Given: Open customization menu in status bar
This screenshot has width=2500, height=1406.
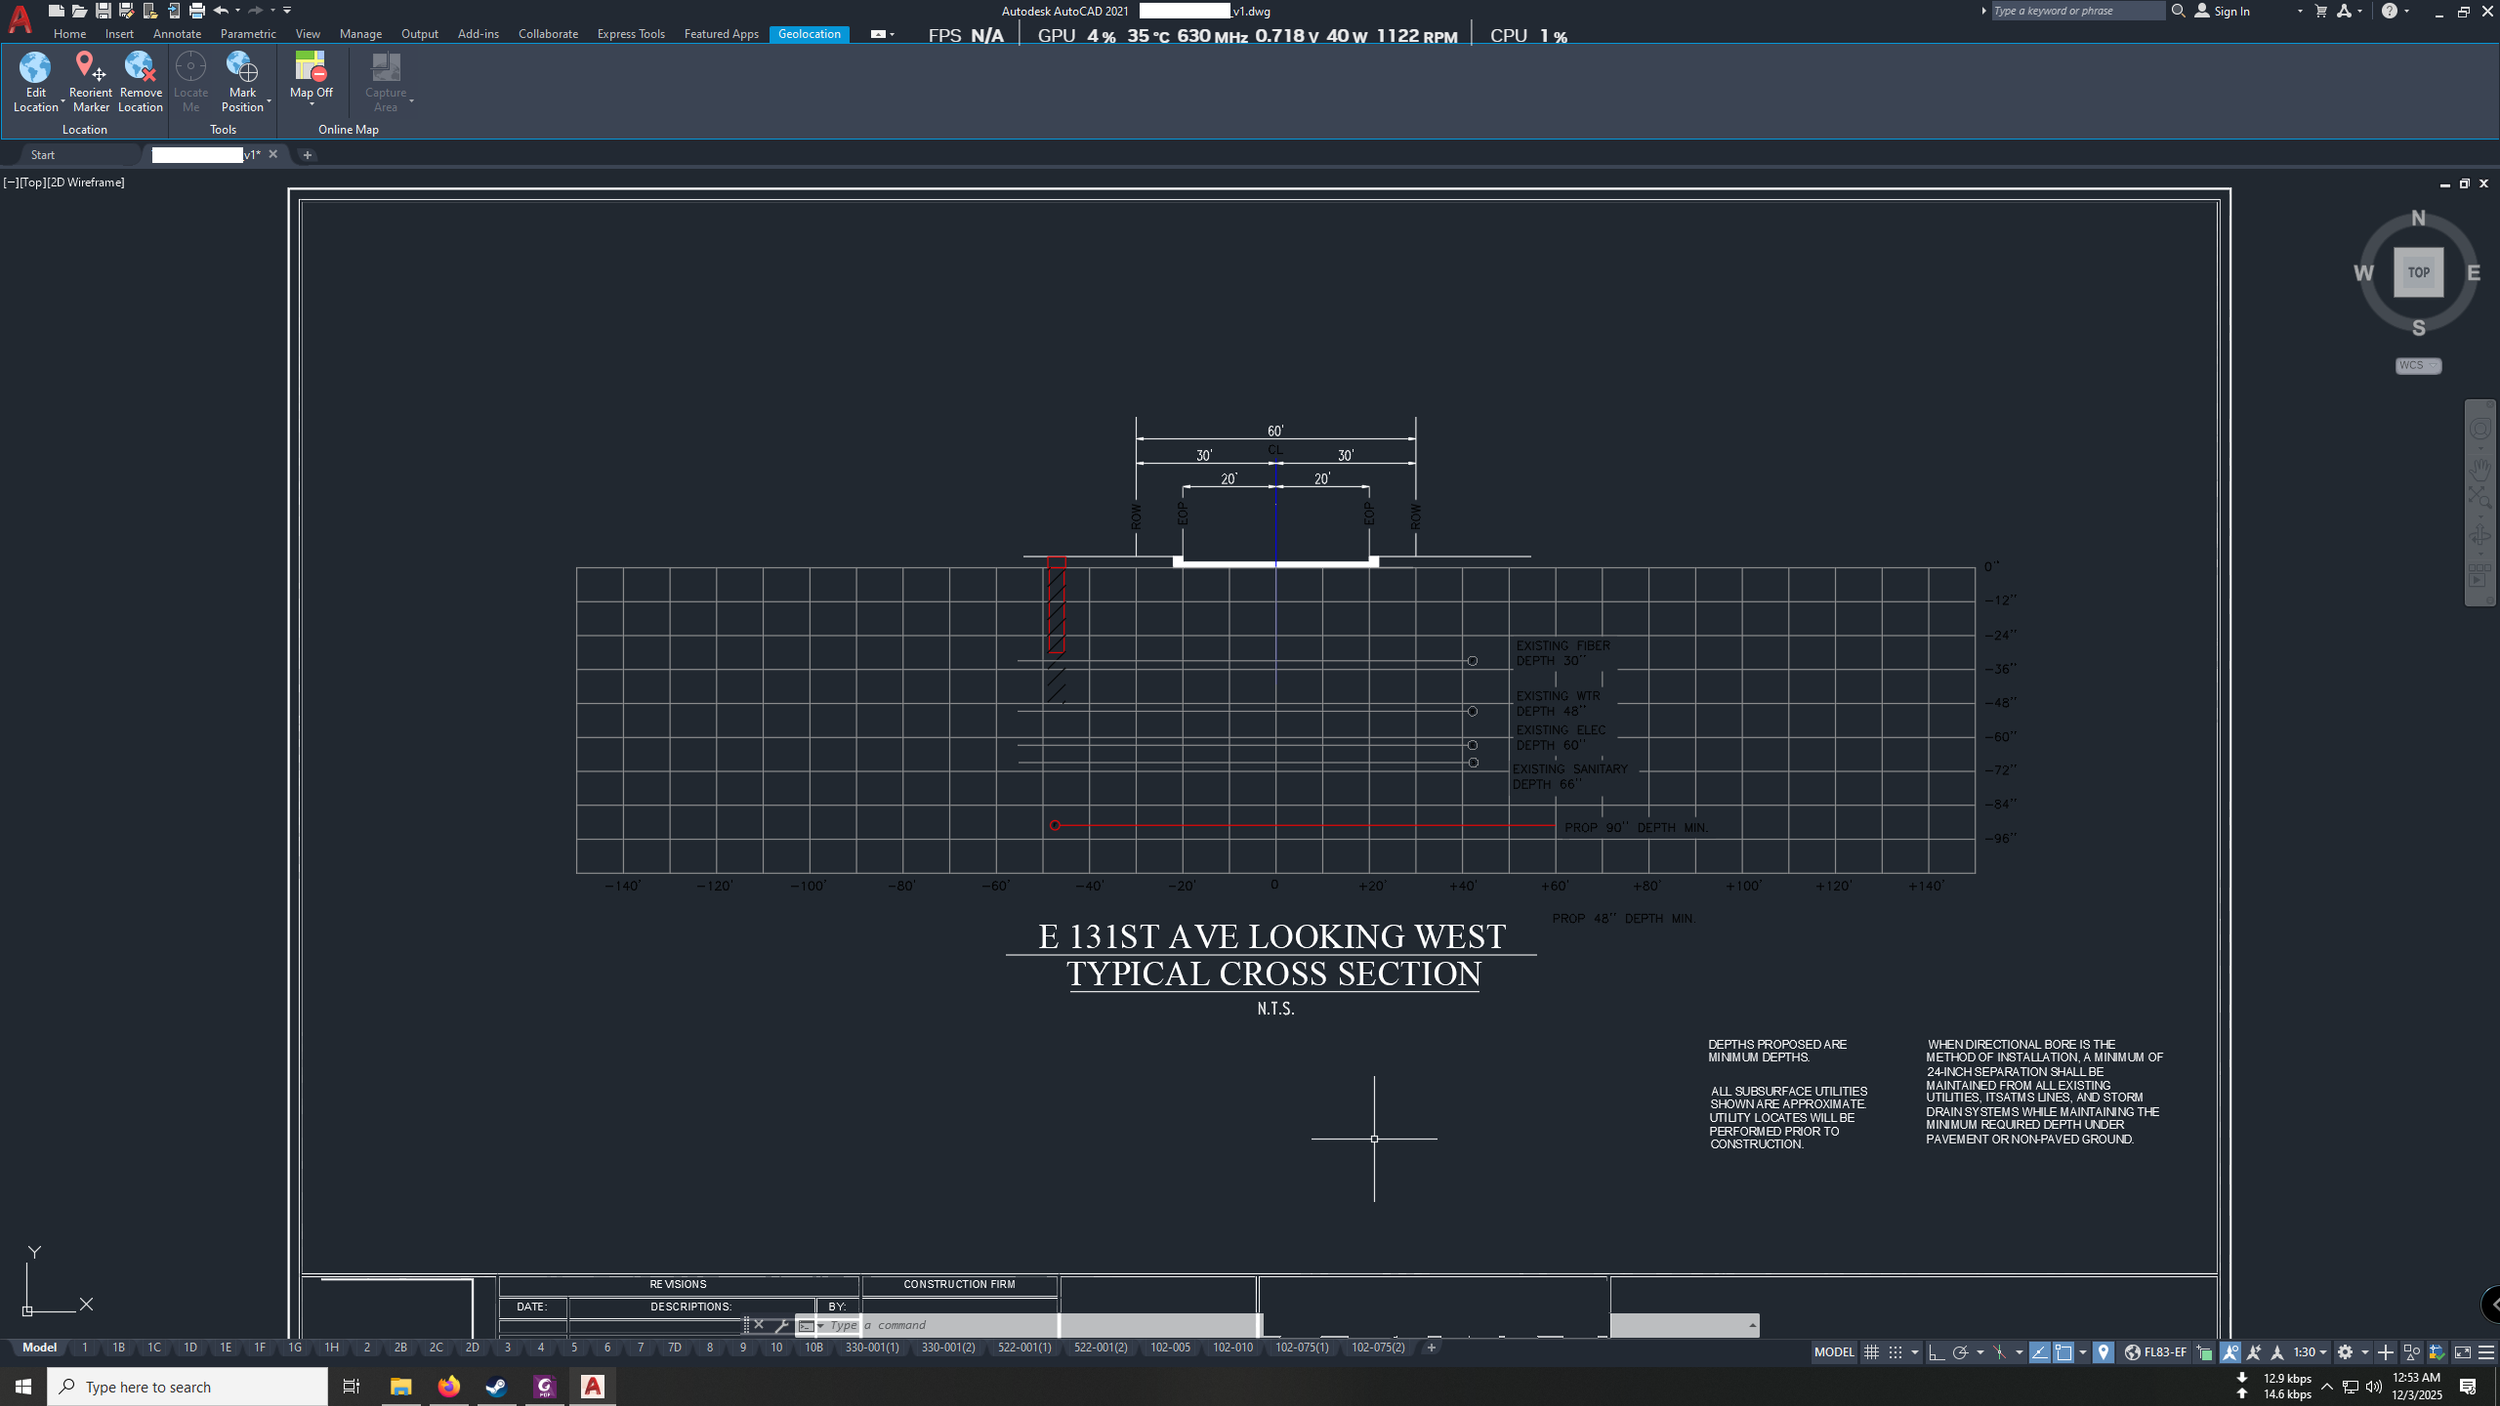Looking at the screenshot, I should point(2486,1352).
